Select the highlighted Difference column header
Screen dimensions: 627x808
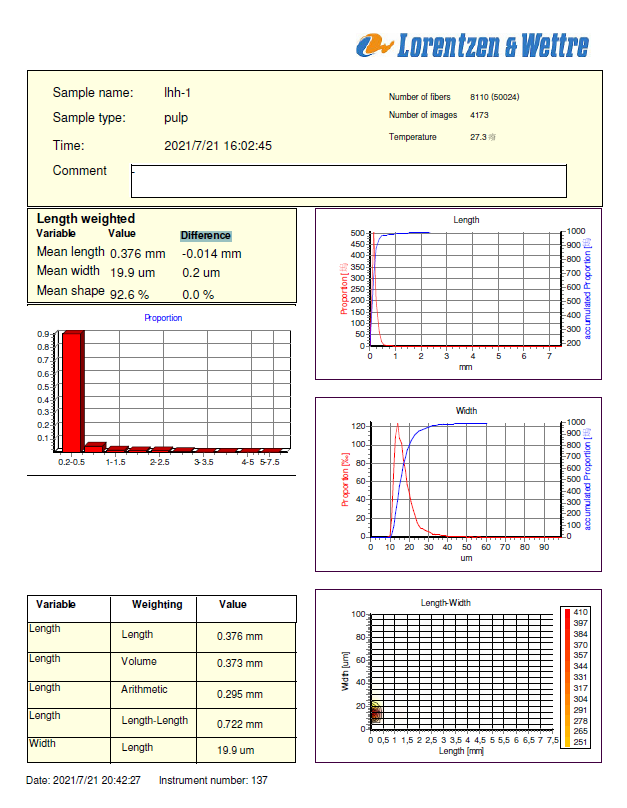click(206, 236)
